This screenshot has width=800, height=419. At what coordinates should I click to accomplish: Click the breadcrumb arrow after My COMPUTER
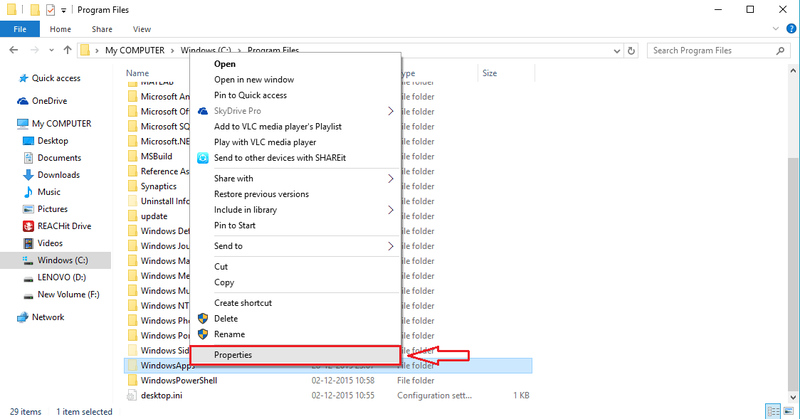pyautogui.click(x=172, y=51)
